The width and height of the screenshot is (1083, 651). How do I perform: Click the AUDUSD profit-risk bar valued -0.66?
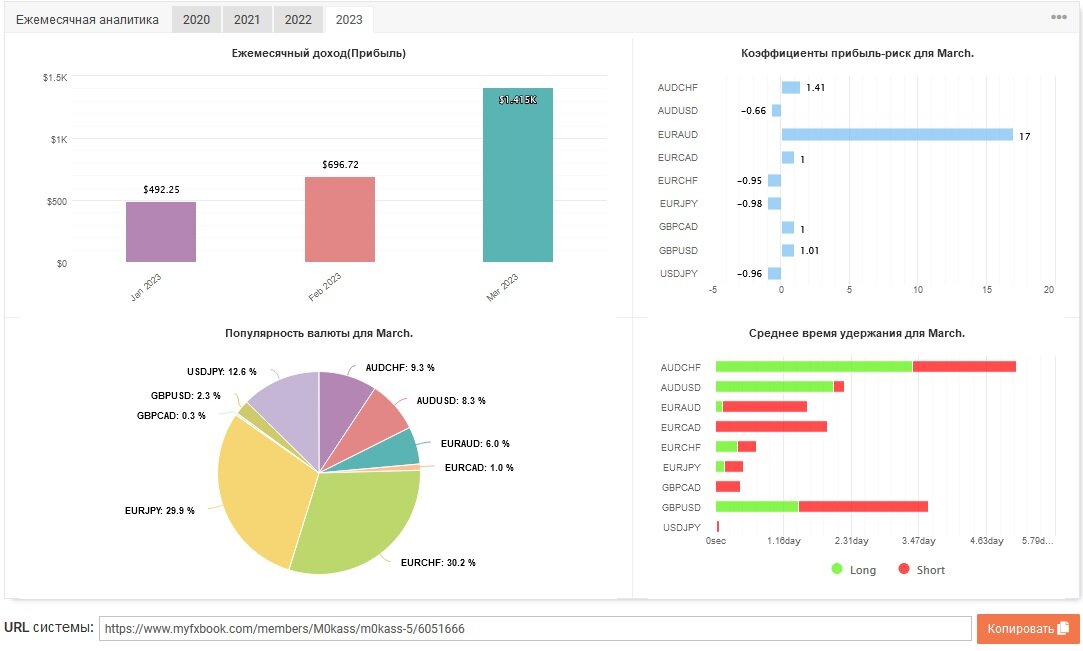tap(776, 110)
